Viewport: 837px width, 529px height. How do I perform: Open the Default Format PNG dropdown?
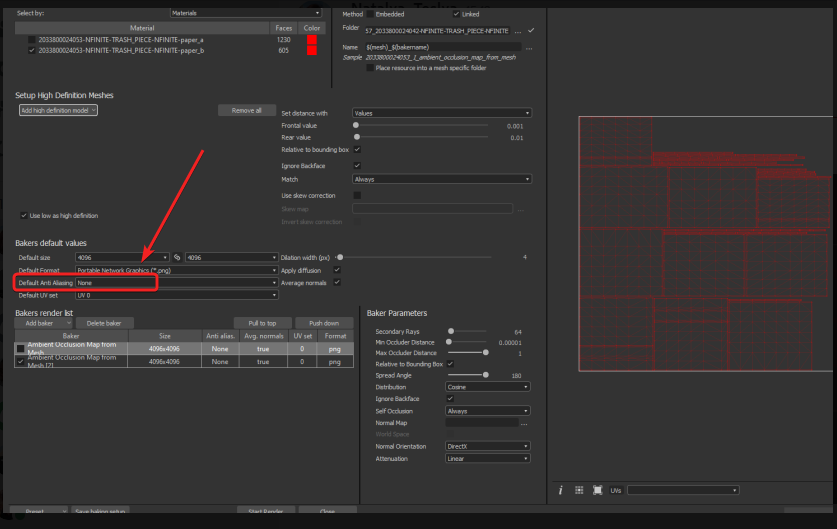[x=177, y=270]
